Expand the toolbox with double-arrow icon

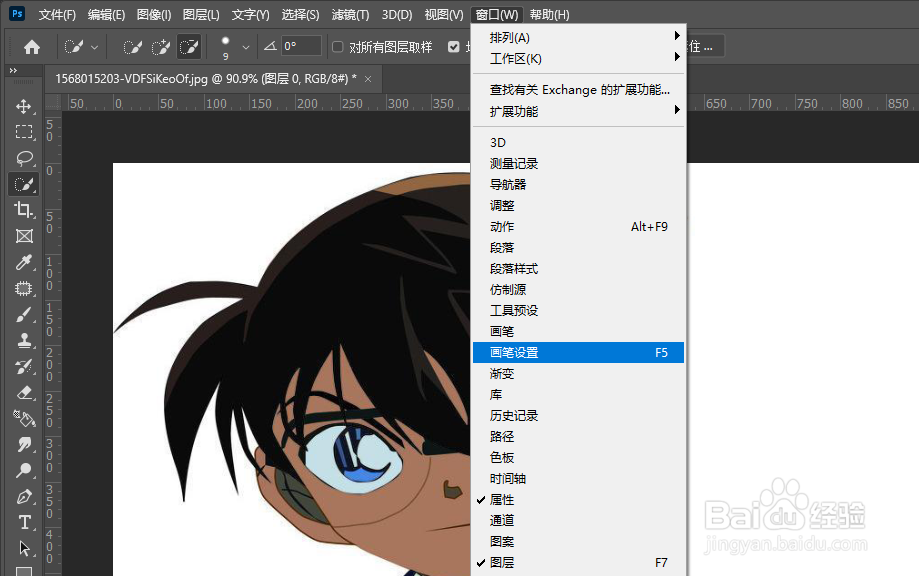click(13, 70)
